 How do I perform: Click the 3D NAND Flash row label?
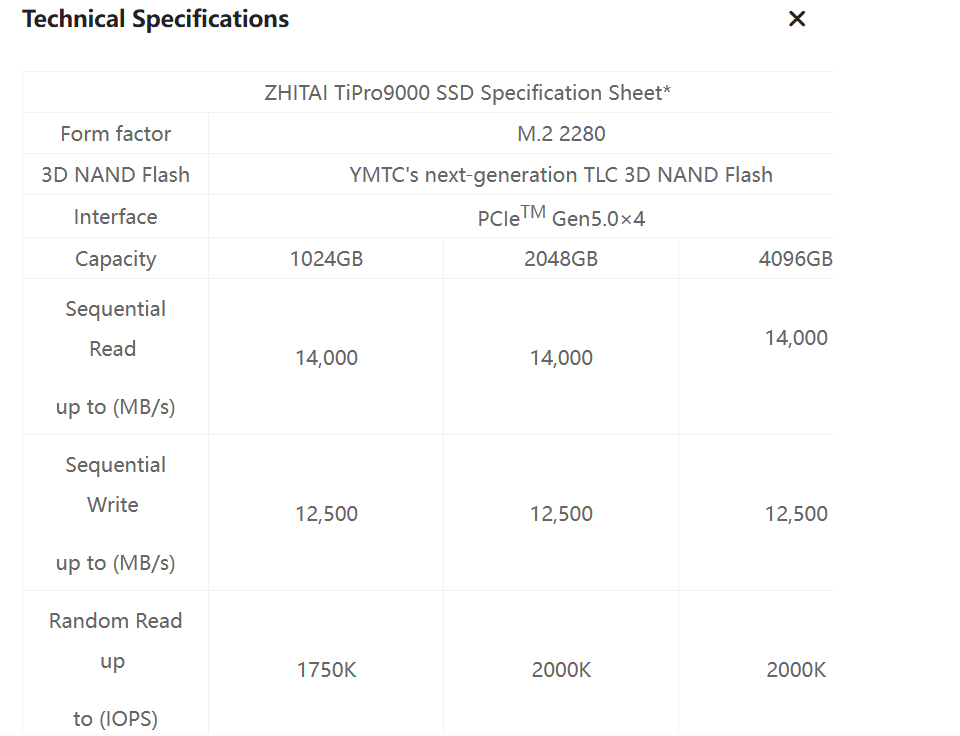[x=115, y=175]
